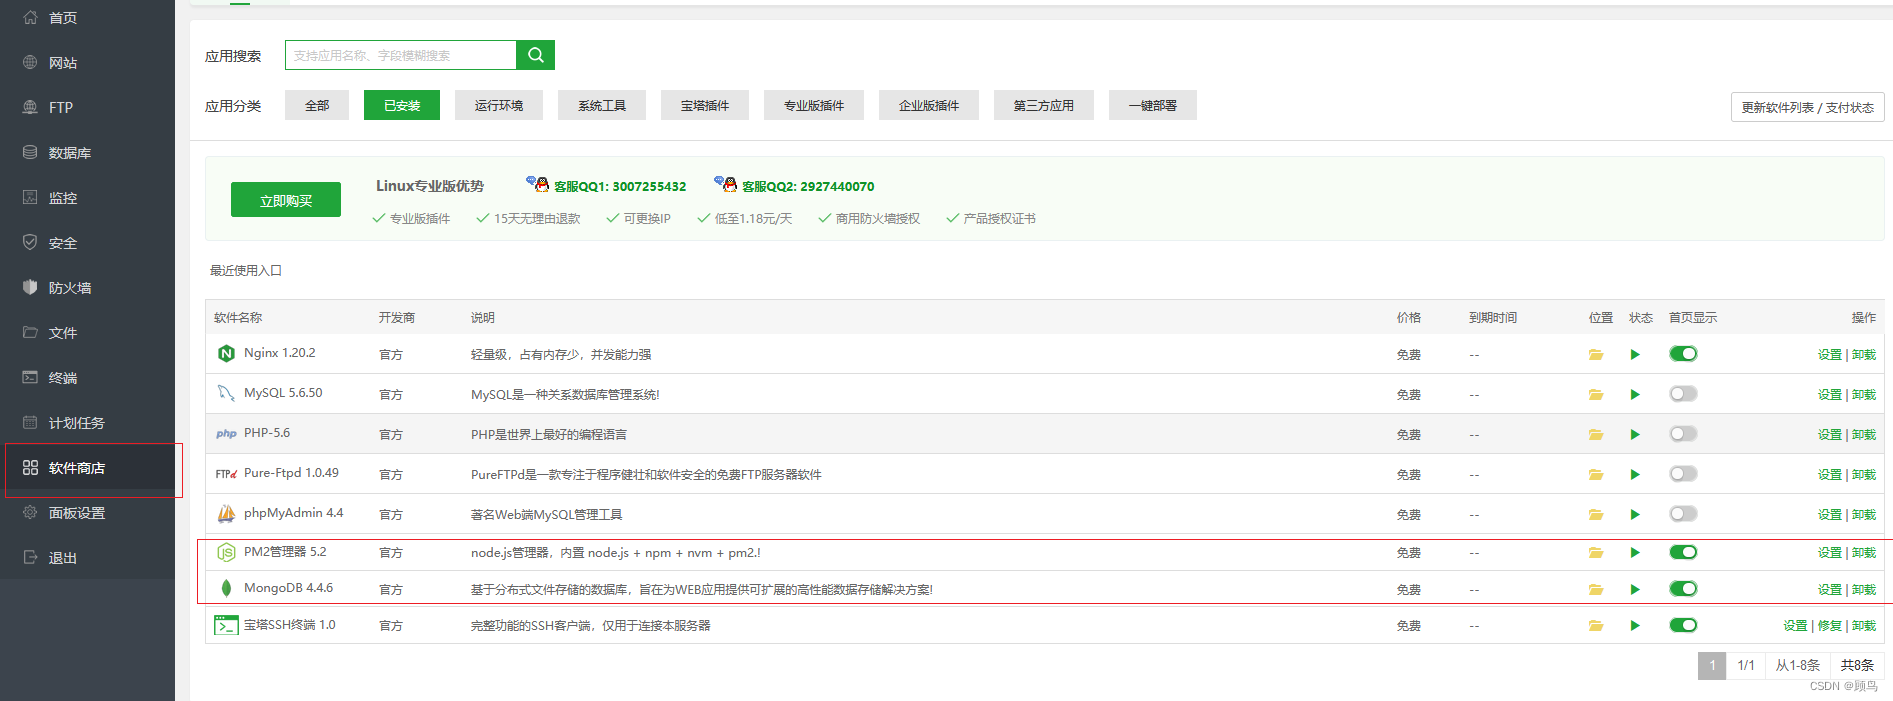The image size is (1893, 701).
Task: Click the php logo icon
Action: point(226,434)
